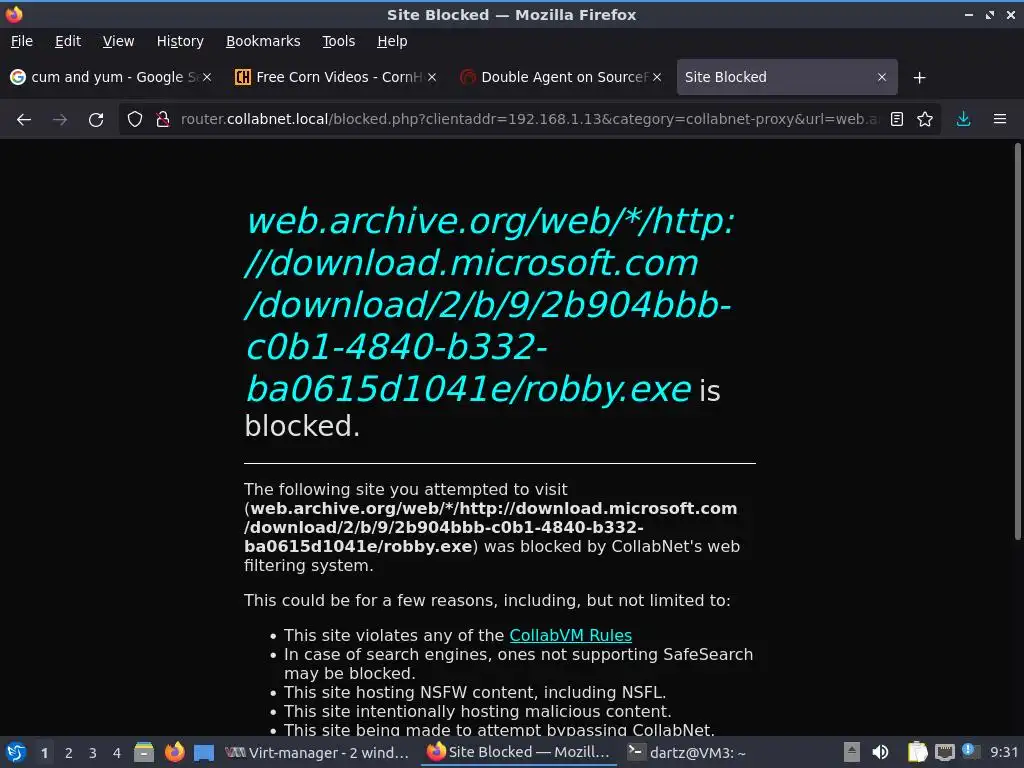Go back to the previous page
This screenshot has height=768, width=1024.
click(24, 120)
